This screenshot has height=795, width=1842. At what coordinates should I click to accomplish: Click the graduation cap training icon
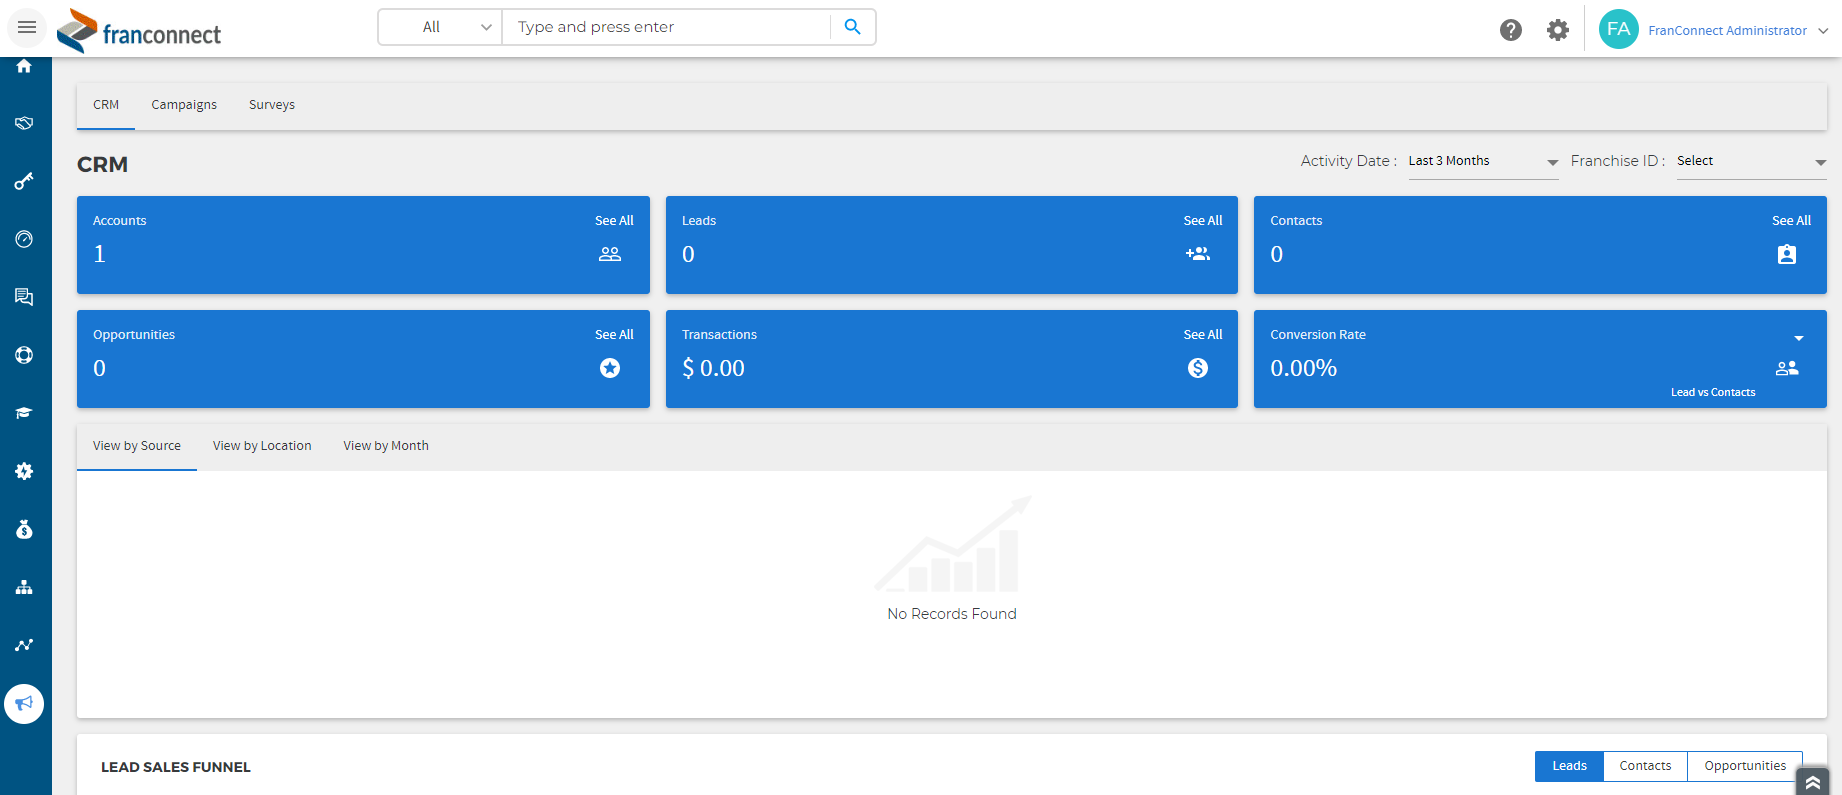coord(24,413)
